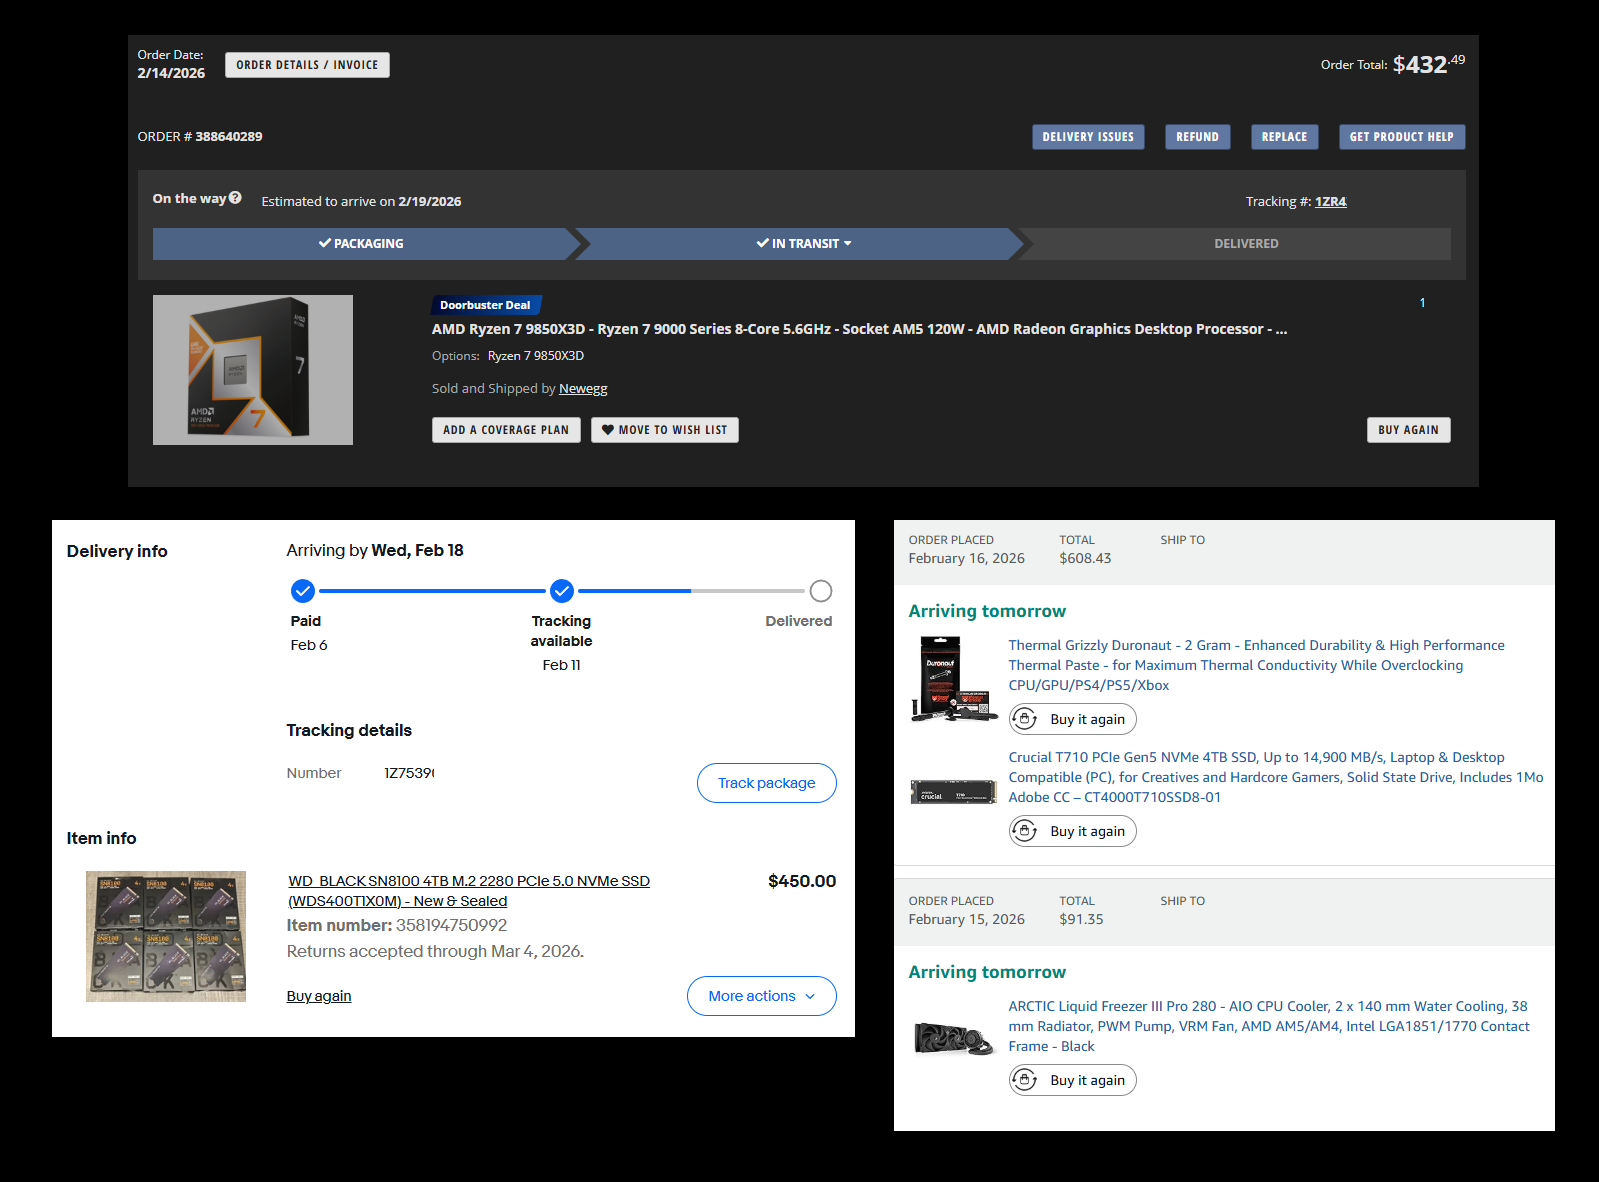Click the February 16, 2026 order date
Viewport: 1599px width, 1182px height.
(967, 559)
